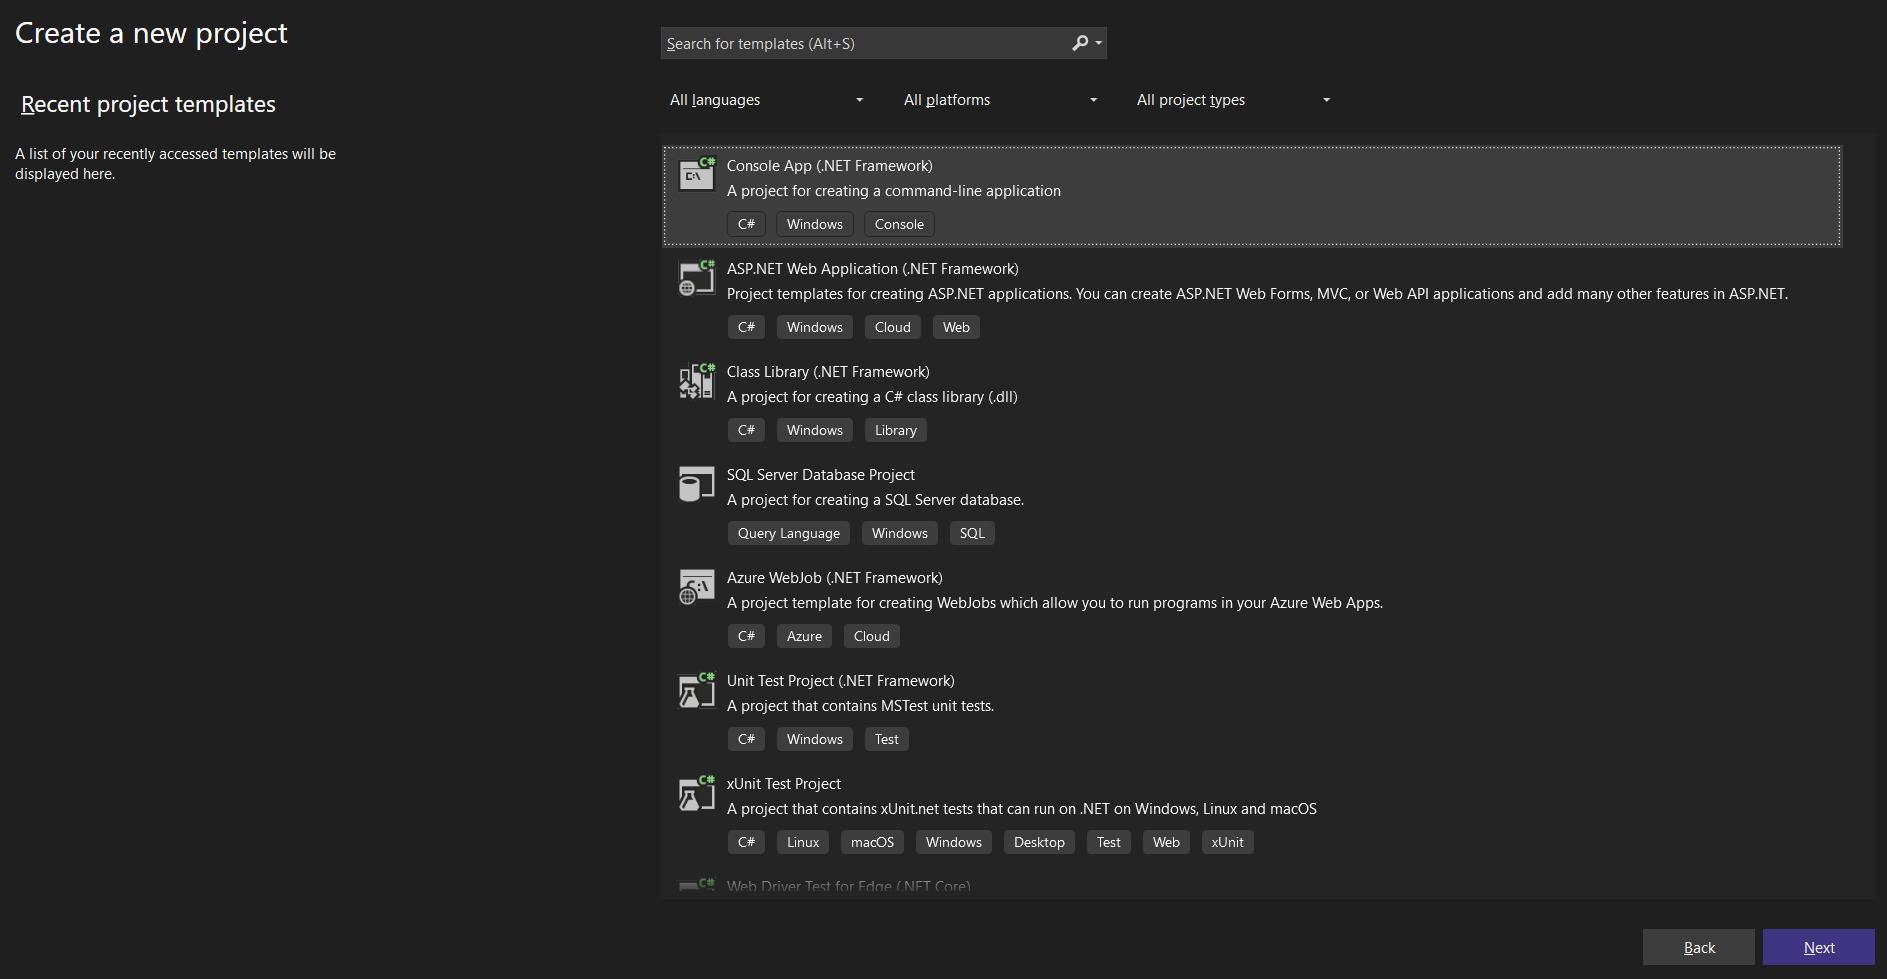Go back with the Back button
The height and width of the screenshot is (979, 1887).
click(1698, 947)
